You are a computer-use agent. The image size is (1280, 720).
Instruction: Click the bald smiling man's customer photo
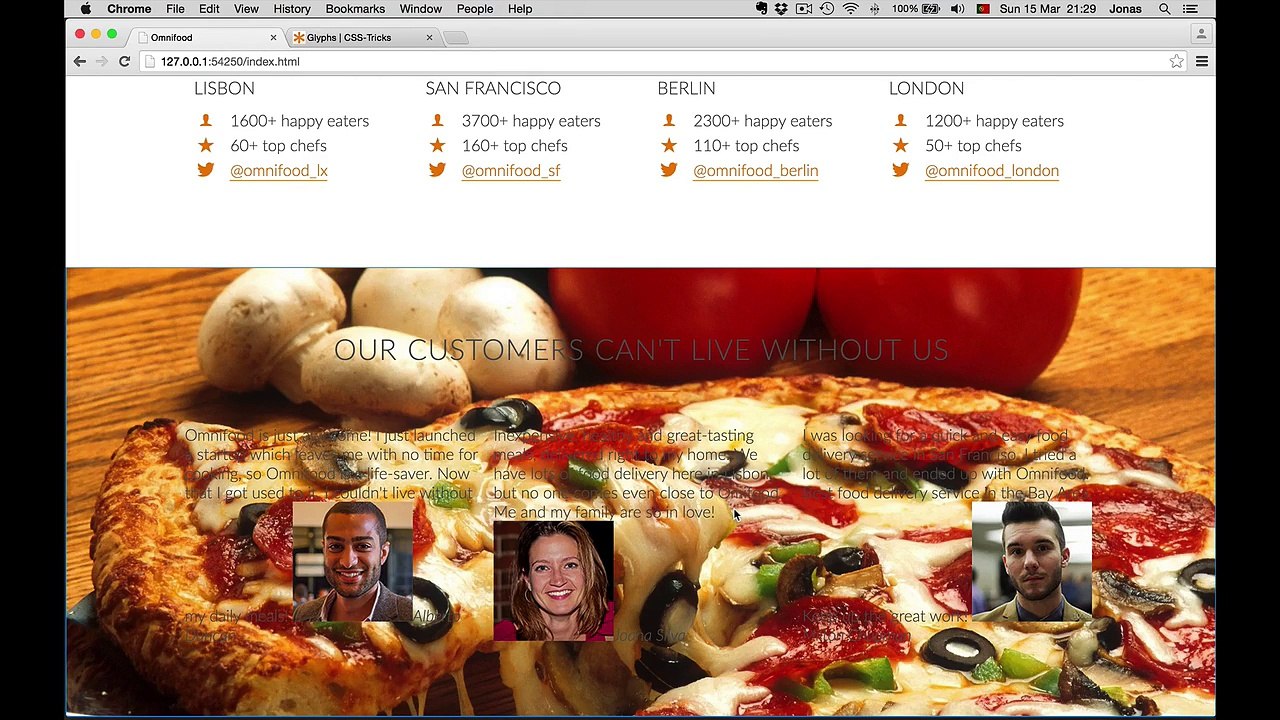(x=353, y=562)
